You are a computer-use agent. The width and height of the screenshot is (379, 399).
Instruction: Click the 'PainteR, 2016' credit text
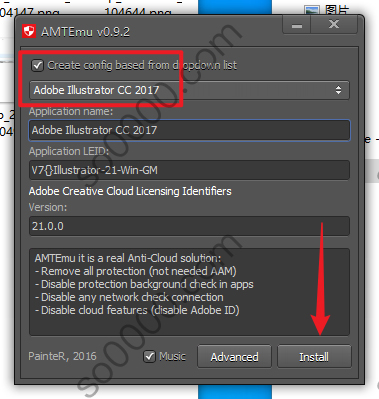[62, 356]
